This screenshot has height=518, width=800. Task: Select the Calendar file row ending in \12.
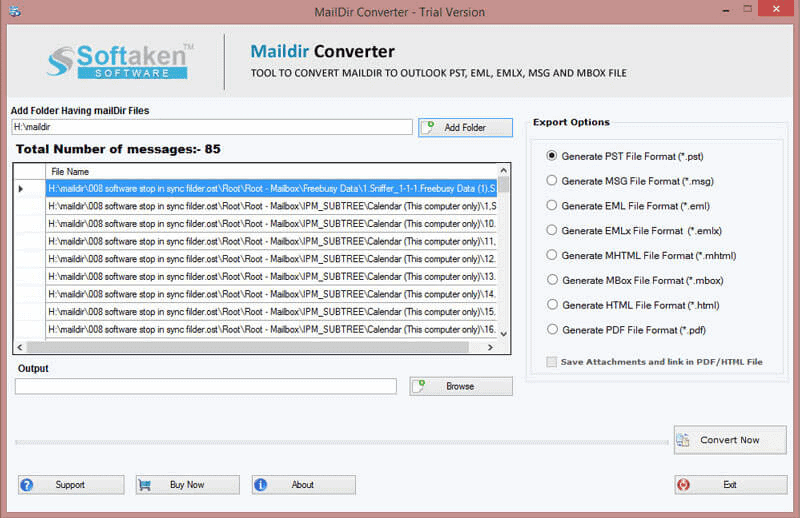point(271,259)
